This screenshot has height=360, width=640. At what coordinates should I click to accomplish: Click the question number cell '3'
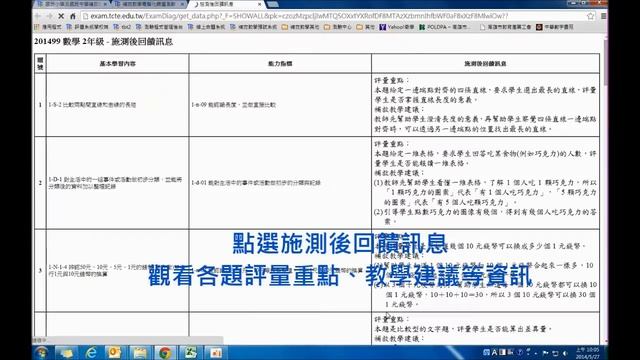[x=40, y=271]
